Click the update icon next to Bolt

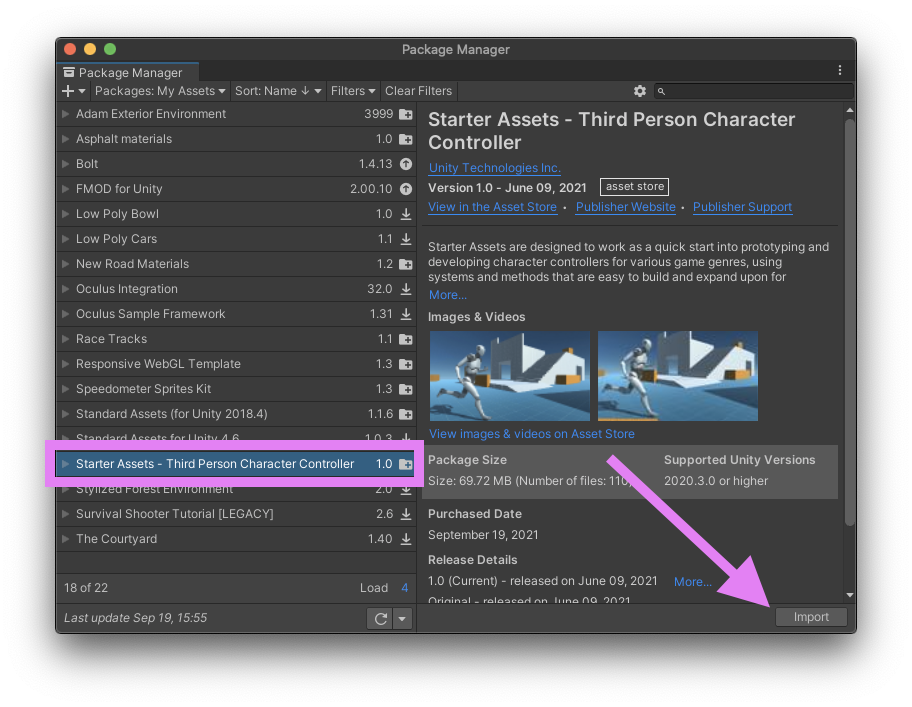(406, 164)
